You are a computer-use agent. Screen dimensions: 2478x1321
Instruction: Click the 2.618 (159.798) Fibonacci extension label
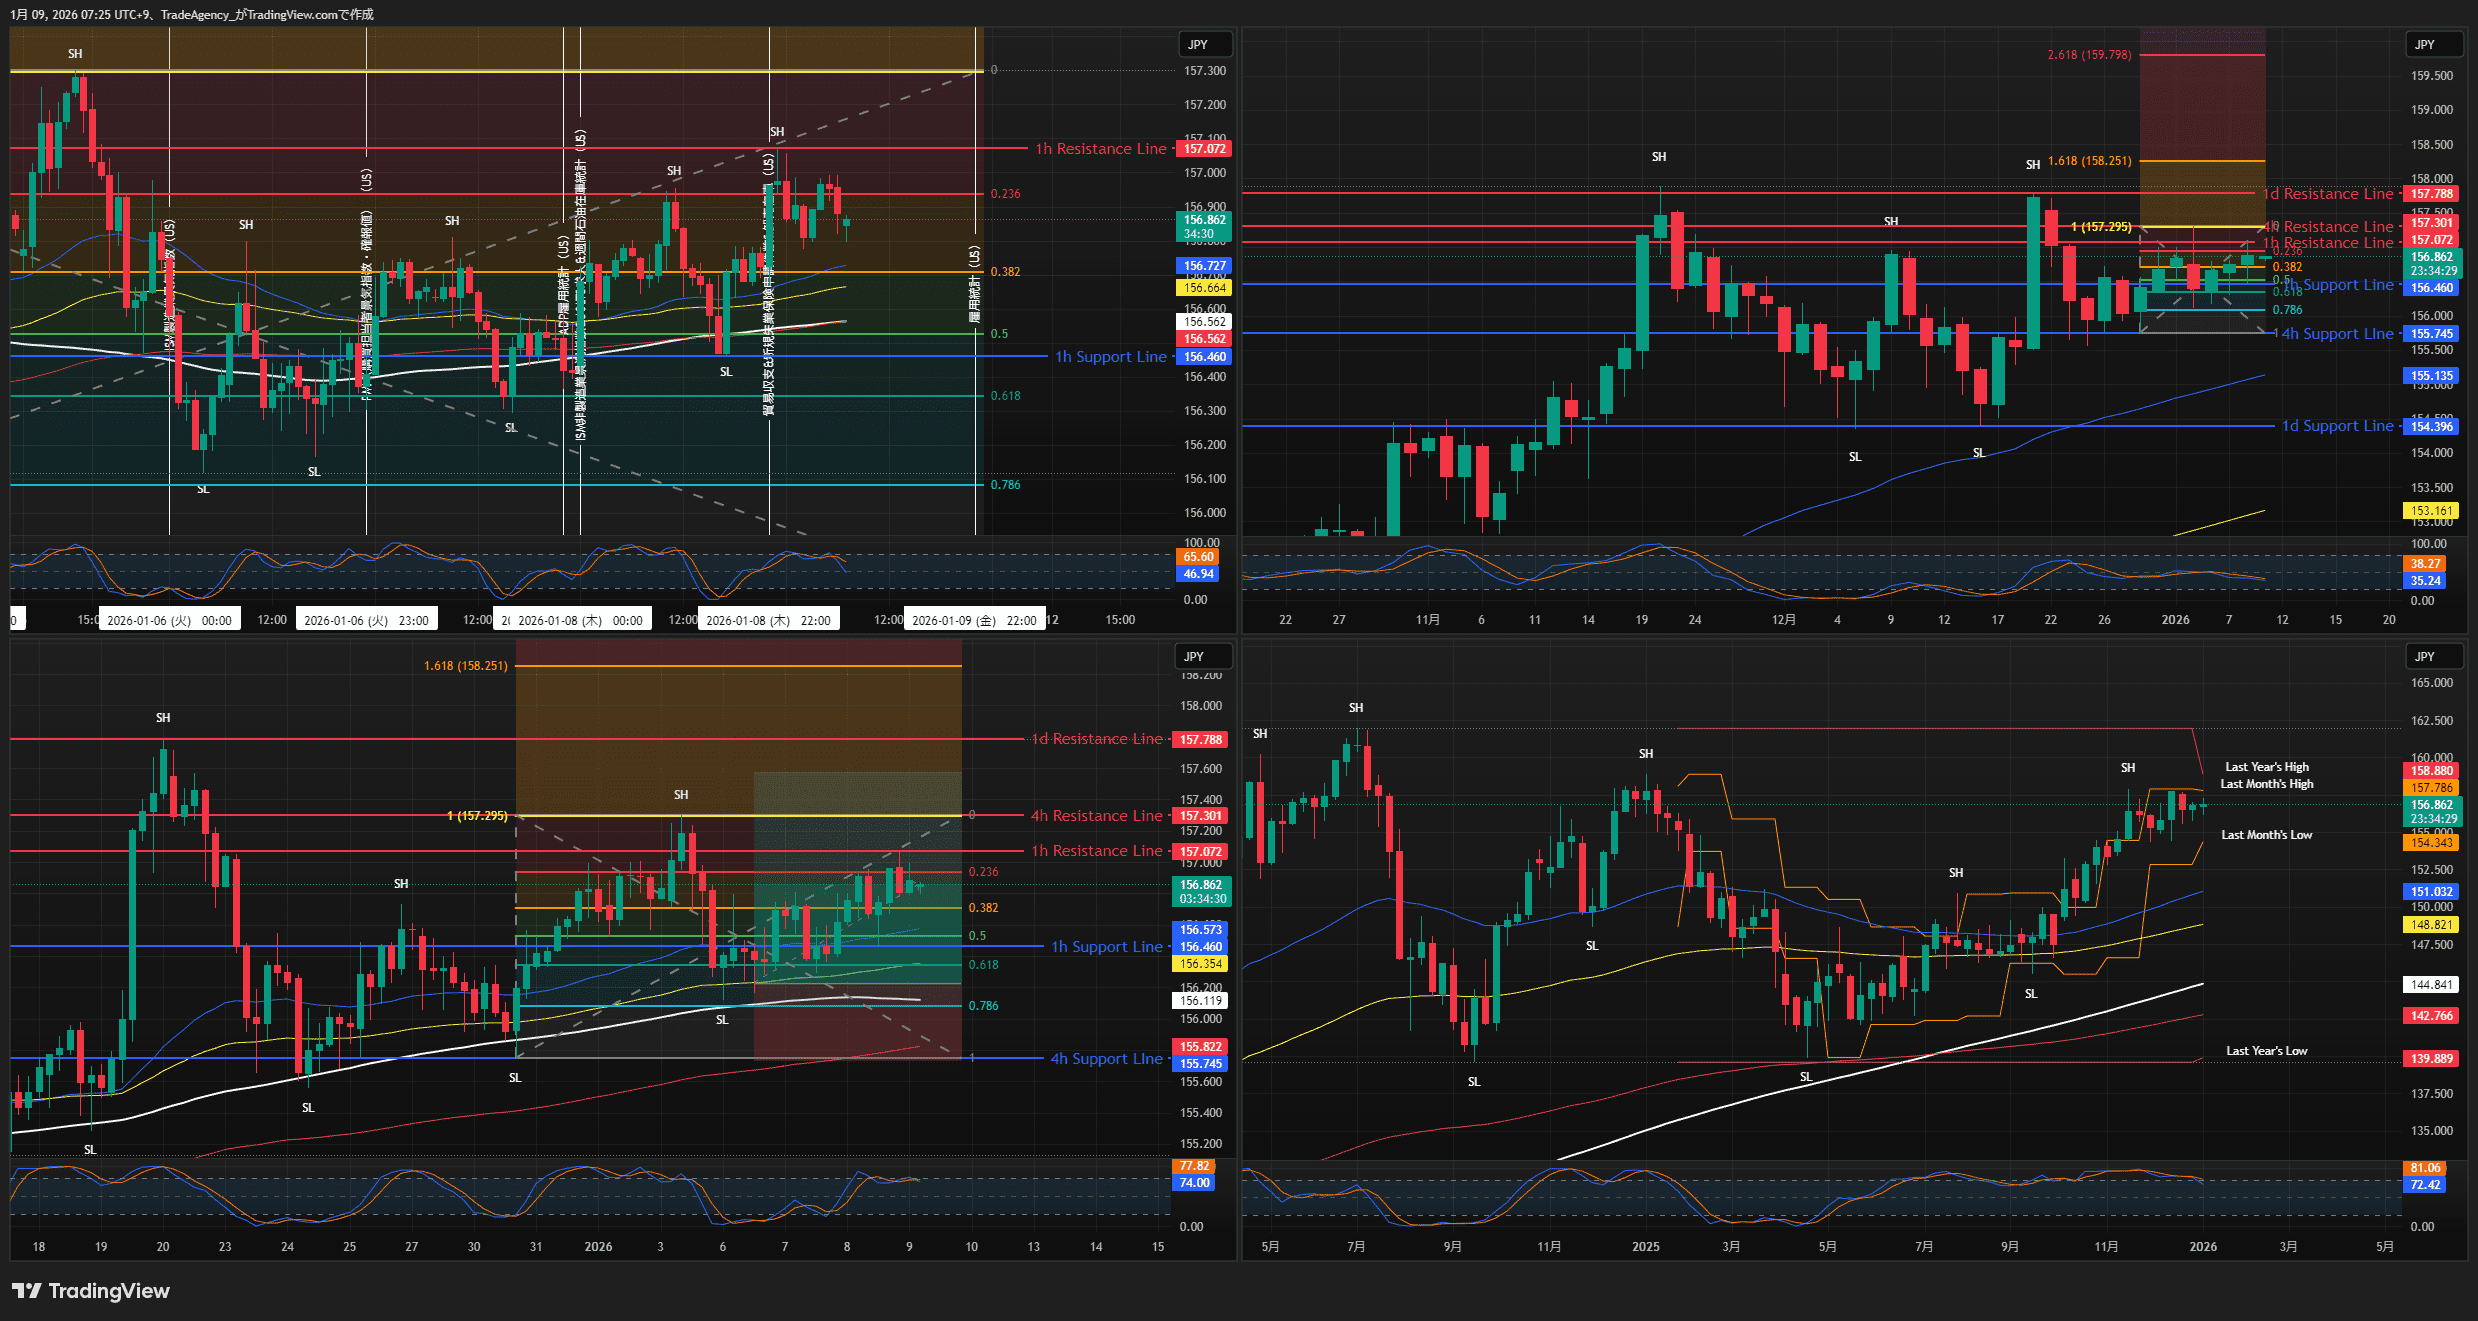pyautogui.click(x=2088, y=55)
